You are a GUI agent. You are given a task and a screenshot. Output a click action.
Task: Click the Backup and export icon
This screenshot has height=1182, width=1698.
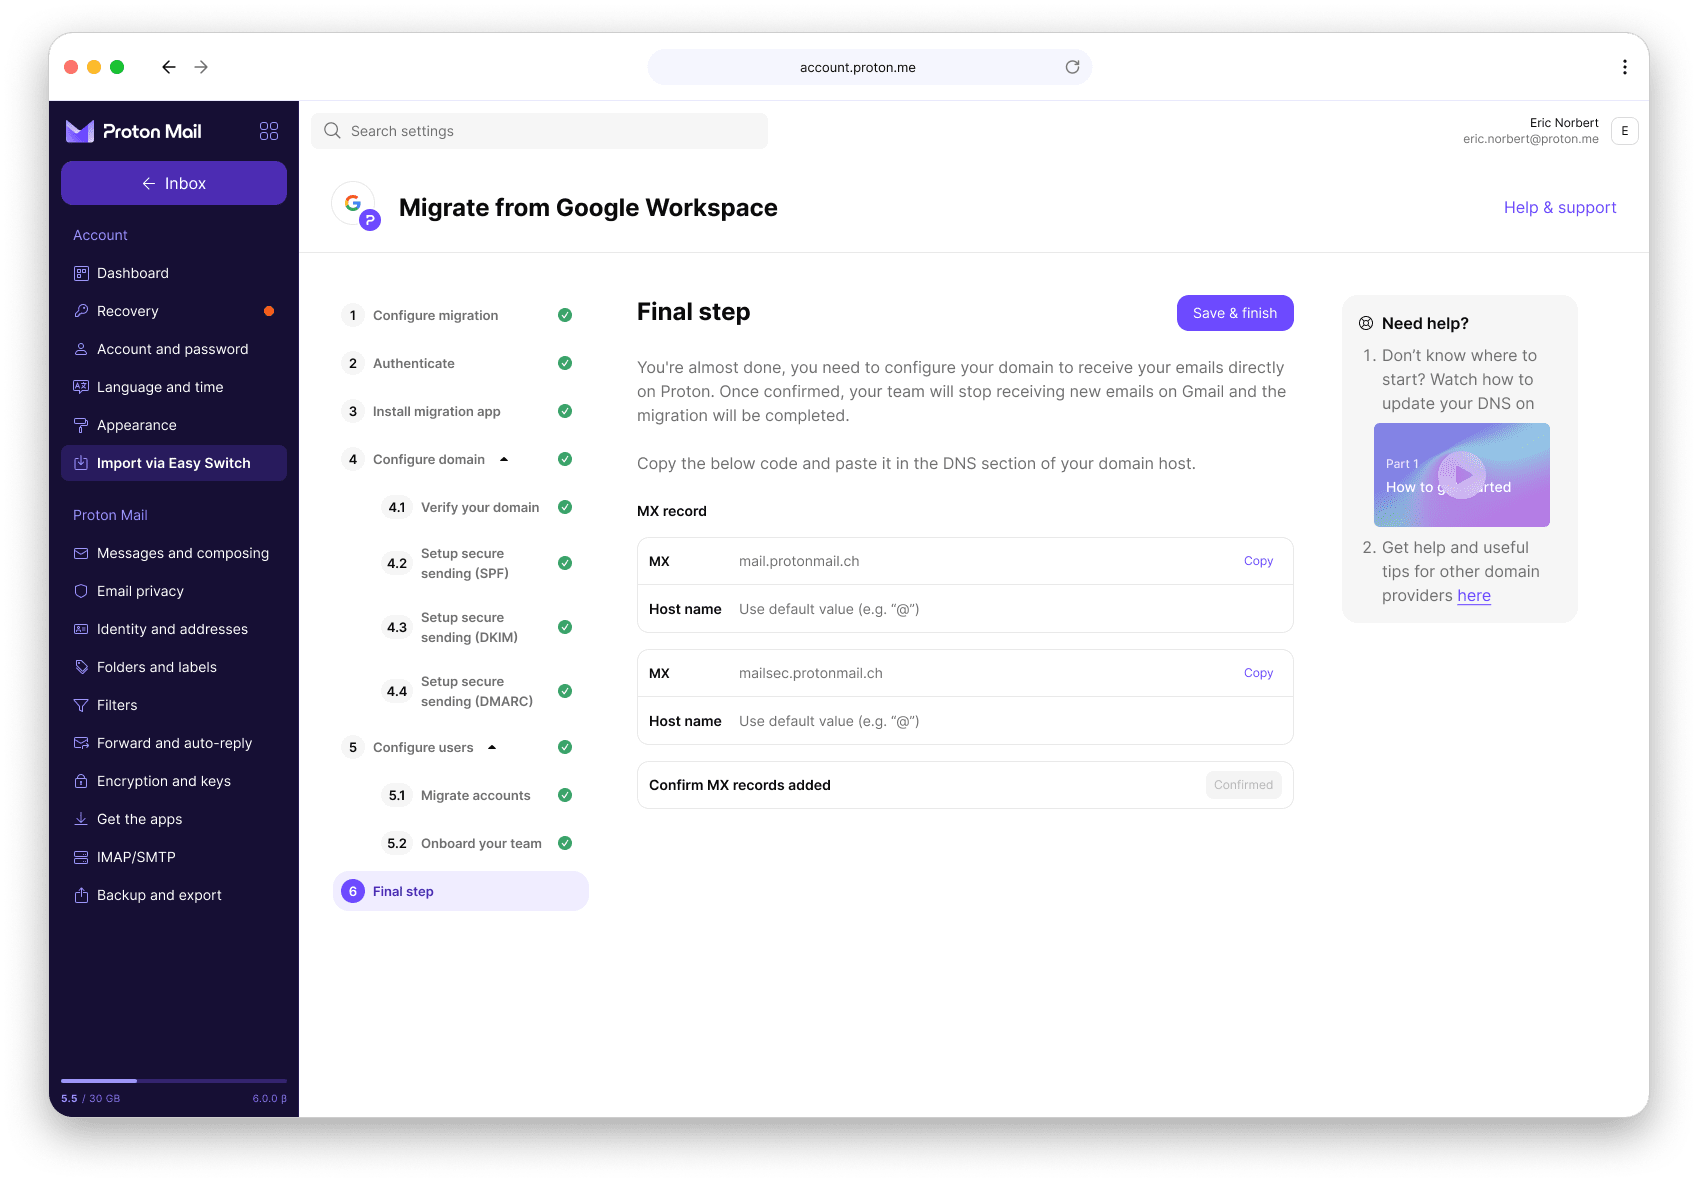click(x=81, y=895)
